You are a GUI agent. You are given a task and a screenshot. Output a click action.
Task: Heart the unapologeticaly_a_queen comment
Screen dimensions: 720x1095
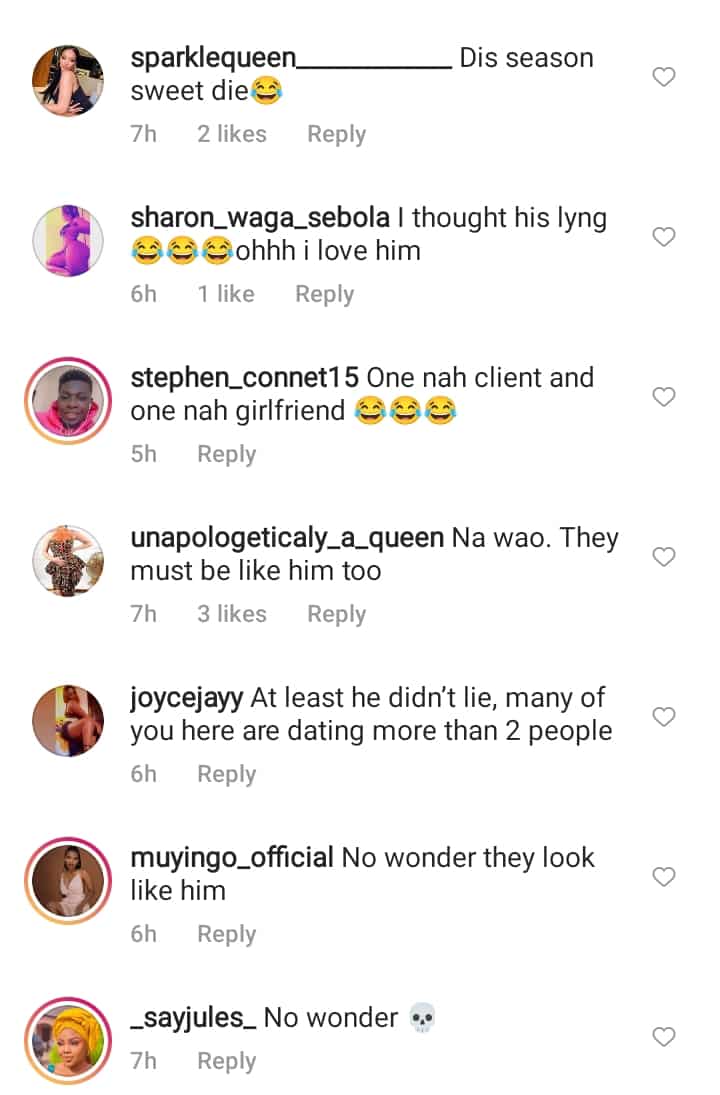point(664,557)
